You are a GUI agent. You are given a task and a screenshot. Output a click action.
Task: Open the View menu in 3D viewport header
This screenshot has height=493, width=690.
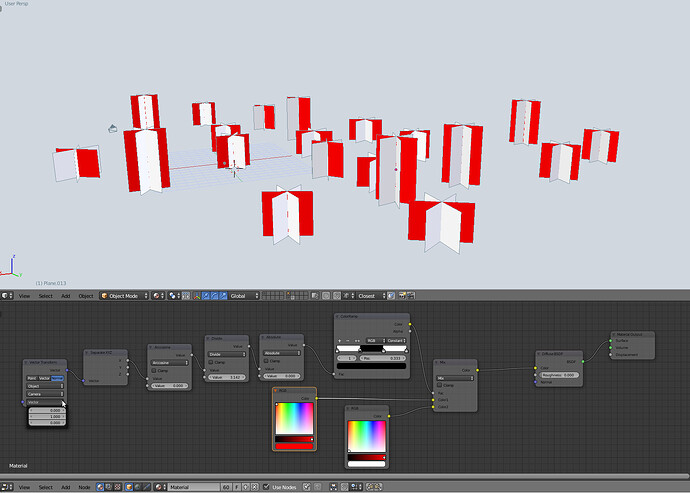point(24,296)
